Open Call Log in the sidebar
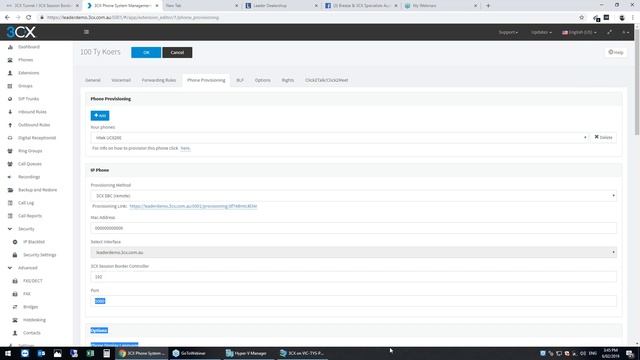Image resolution: width=640 pixels, height=360 pixels. pos(26,203)
